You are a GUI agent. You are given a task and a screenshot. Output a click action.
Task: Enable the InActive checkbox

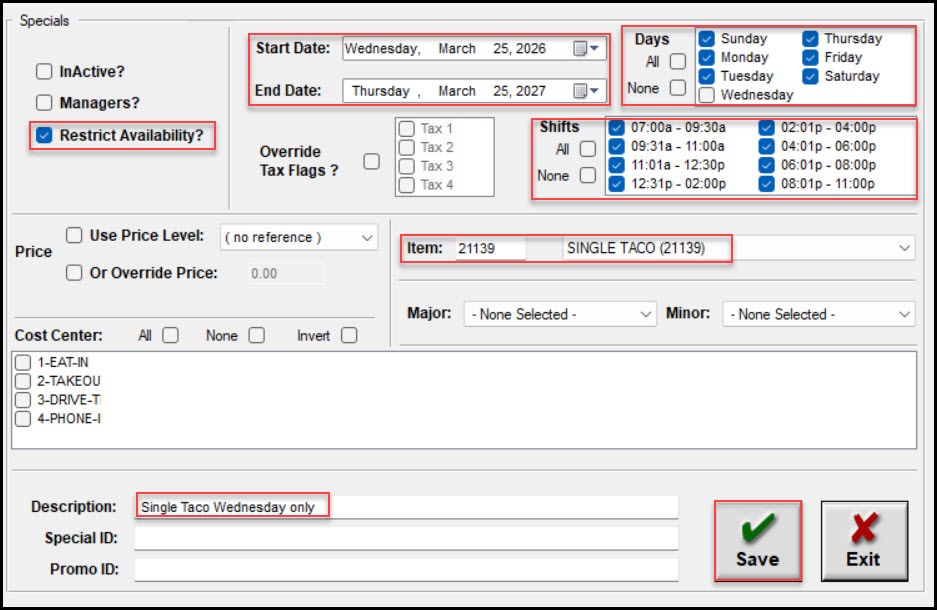[44, 72]
